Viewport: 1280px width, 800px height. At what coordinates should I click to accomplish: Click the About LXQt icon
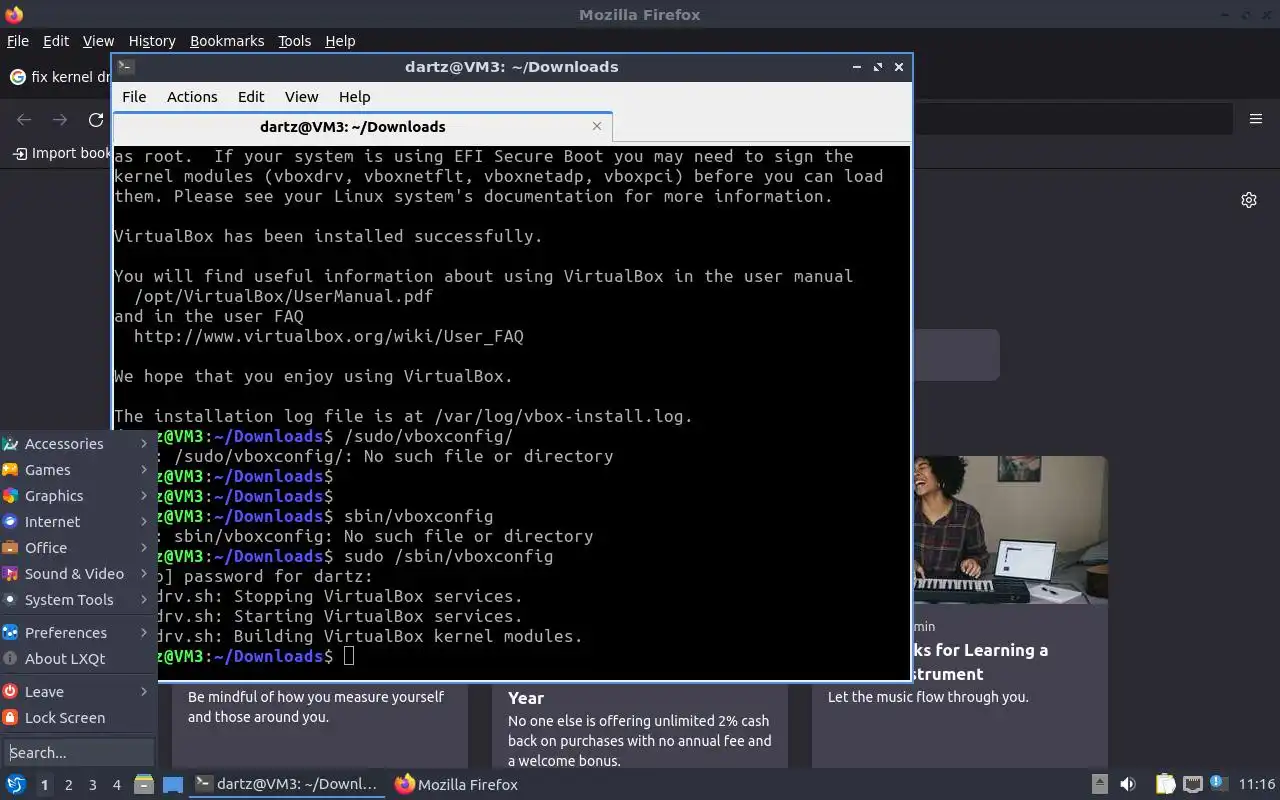pos(11,659)
